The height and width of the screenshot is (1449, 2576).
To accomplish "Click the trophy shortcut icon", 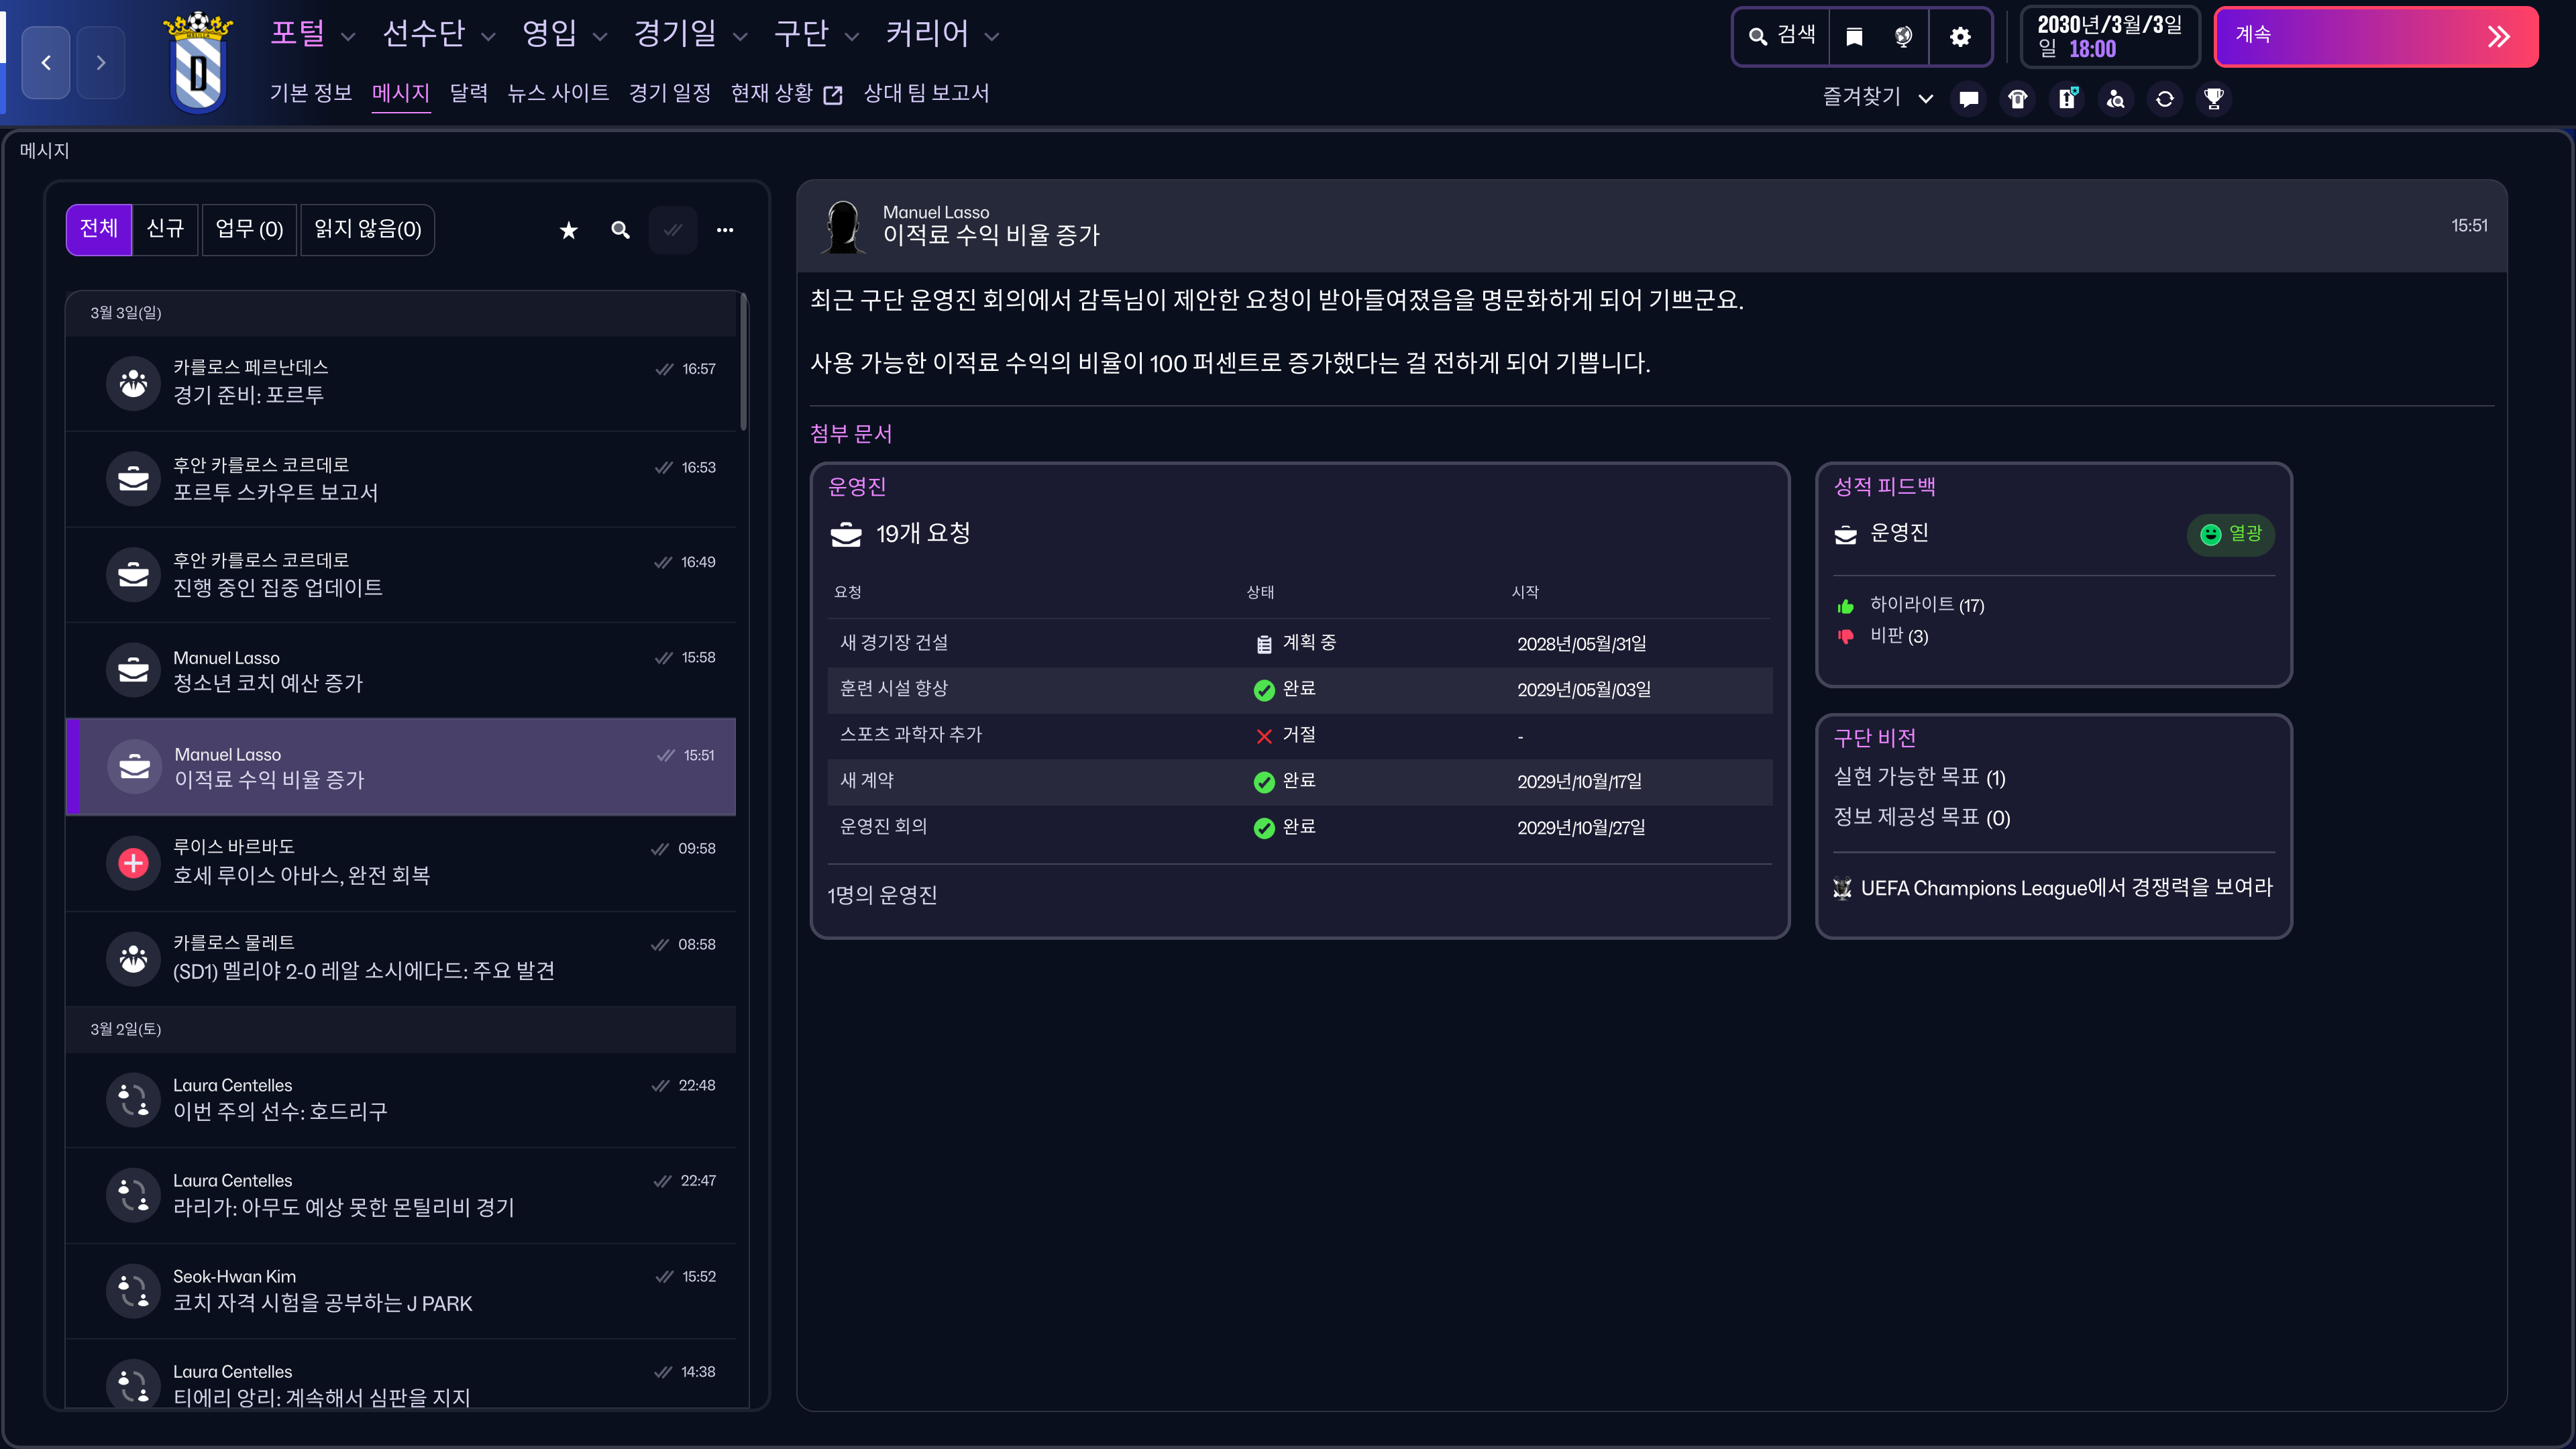I will (x=2213, y=98).
